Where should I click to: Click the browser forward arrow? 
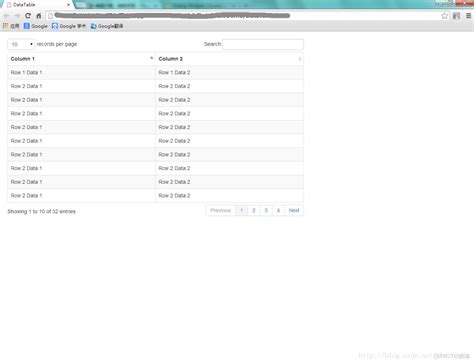(x=17, y=16)
